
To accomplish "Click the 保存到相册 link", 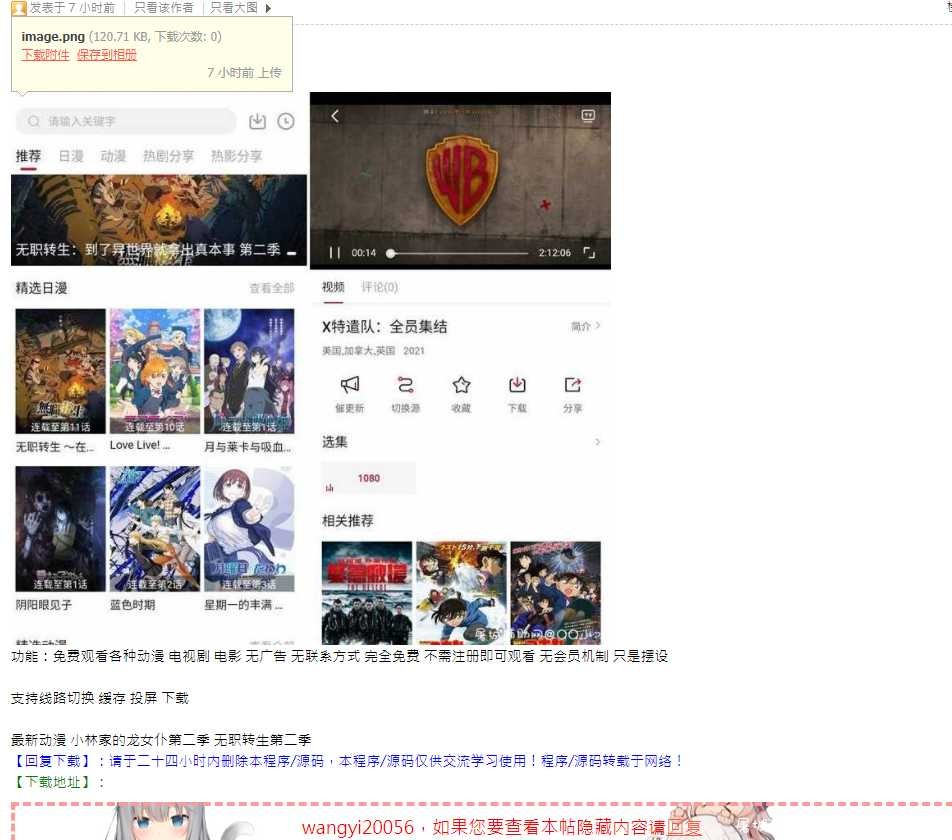I will point(107,55).
